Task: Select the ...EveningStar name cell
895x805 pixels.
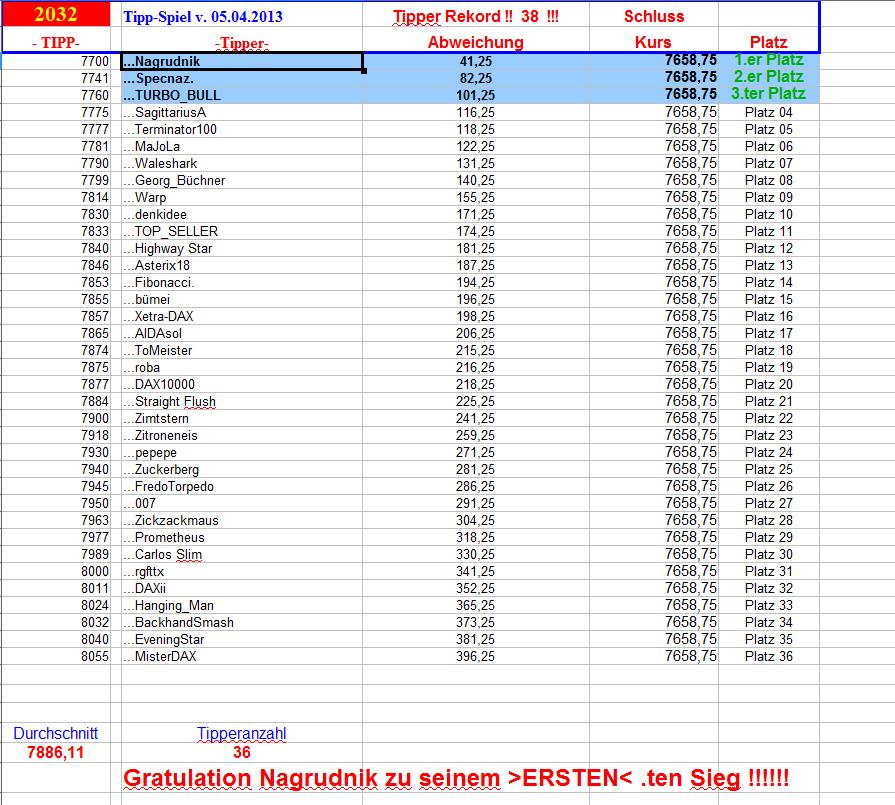Action: pyautogui.click(x=242, y=639)
